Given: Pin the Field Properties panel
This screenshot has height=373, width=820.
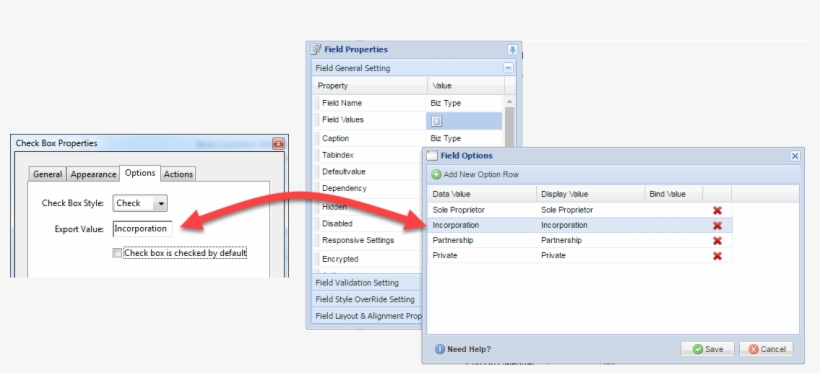Looking at the screenshot, I should (x=512, y=50).
